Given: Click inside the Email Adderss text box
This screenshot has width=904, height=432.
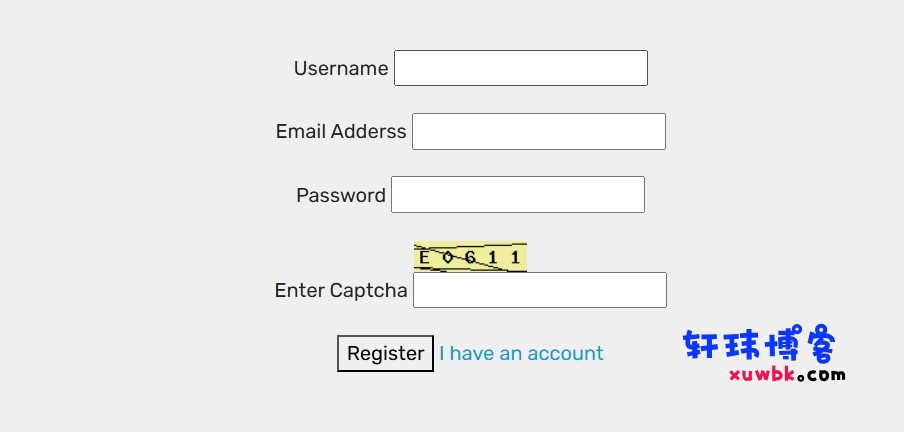Looking at the screenshot, I should pos(538,132).
